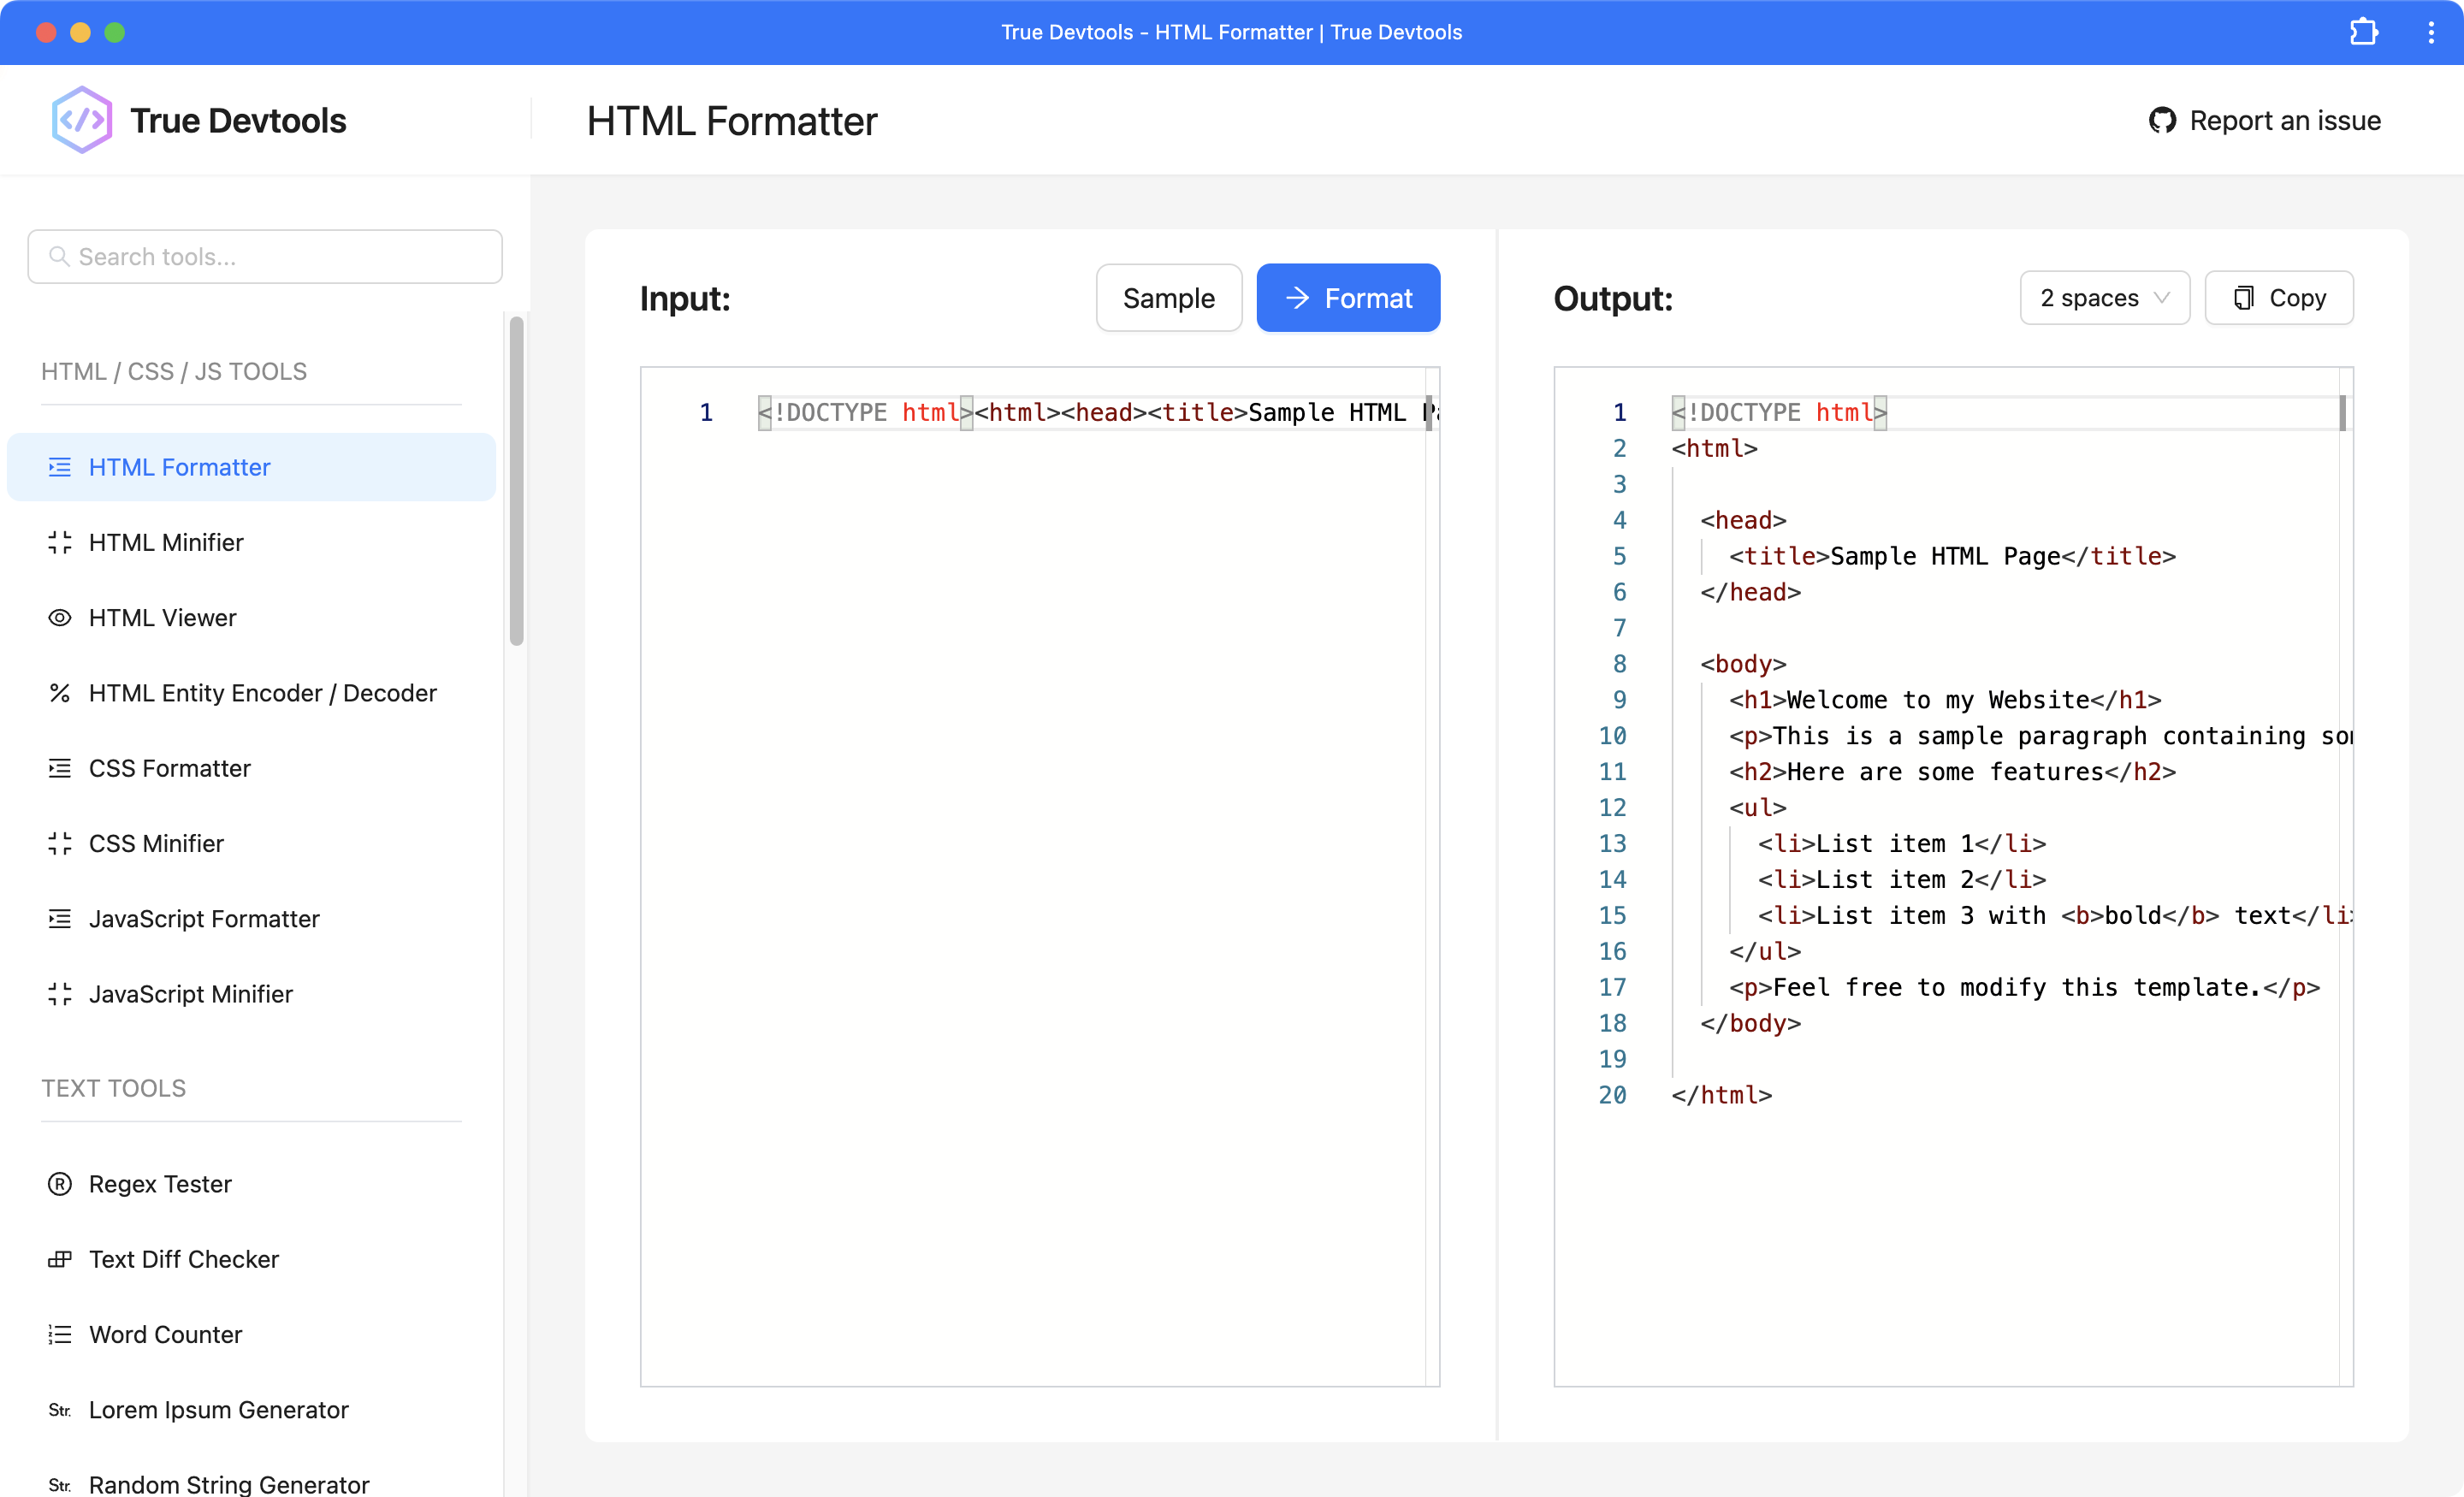Open the 2 spaces indentation dropdown
This screenshot has width=2464, height=1497.
(2104, 298)
